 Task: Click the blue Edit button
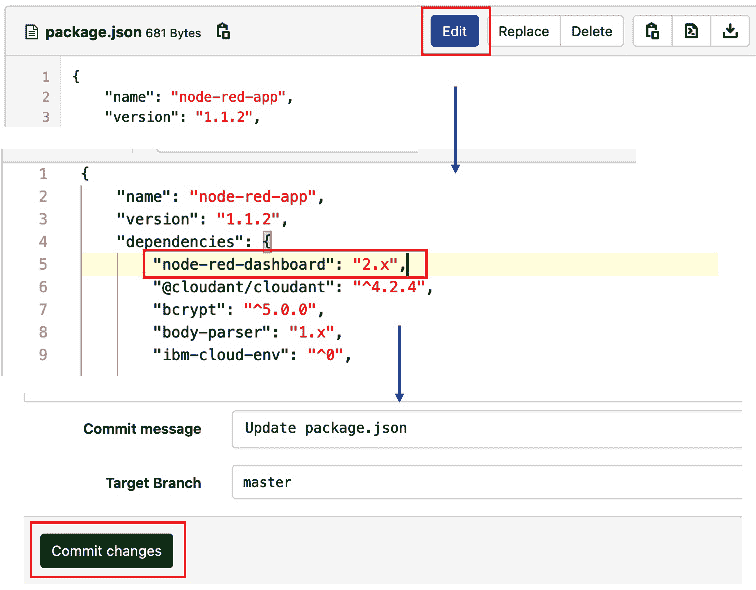(x=455, y=31)
